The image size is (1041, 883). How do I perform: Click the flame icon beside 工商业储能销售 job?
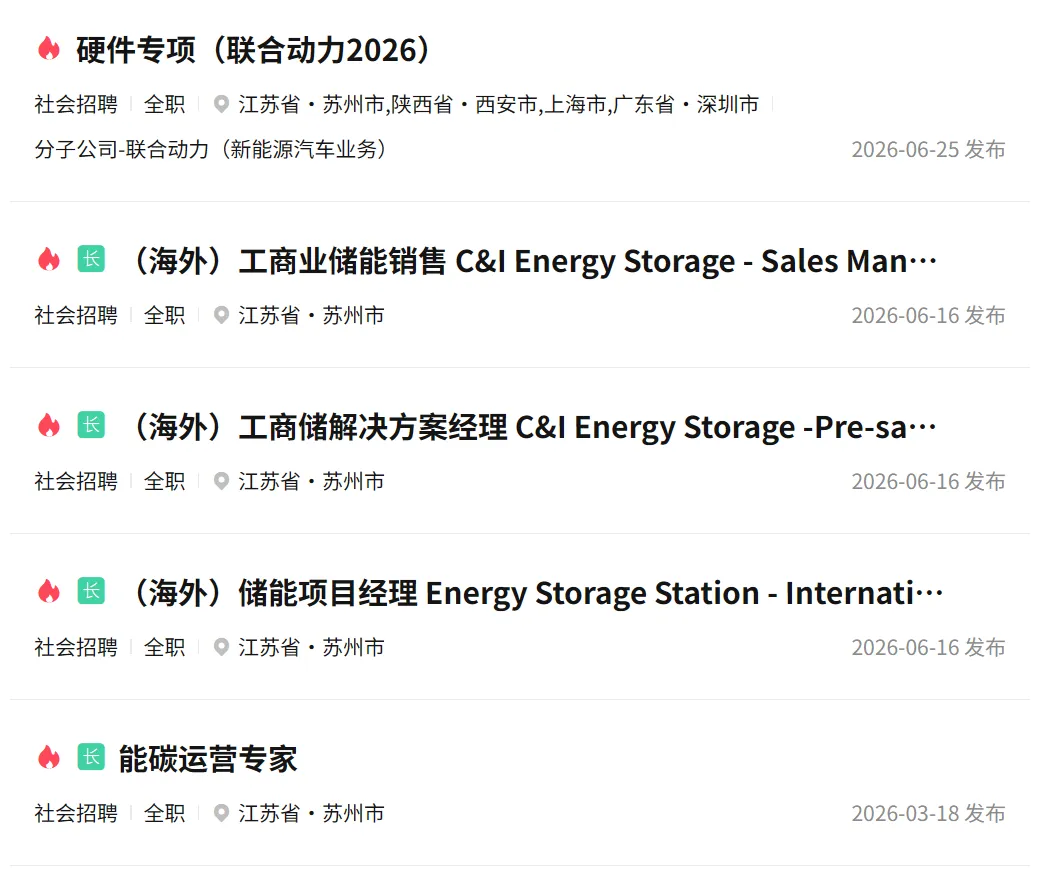click(48, 260)
